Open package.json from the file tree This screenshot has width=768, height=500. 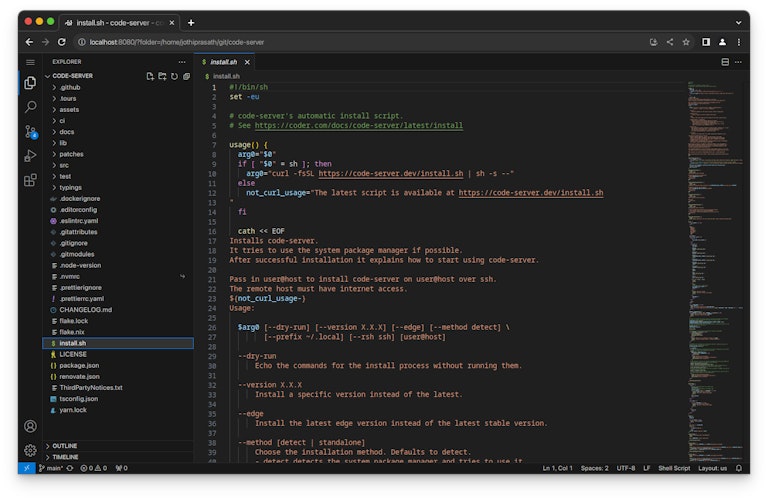click(x=78, y=365)
